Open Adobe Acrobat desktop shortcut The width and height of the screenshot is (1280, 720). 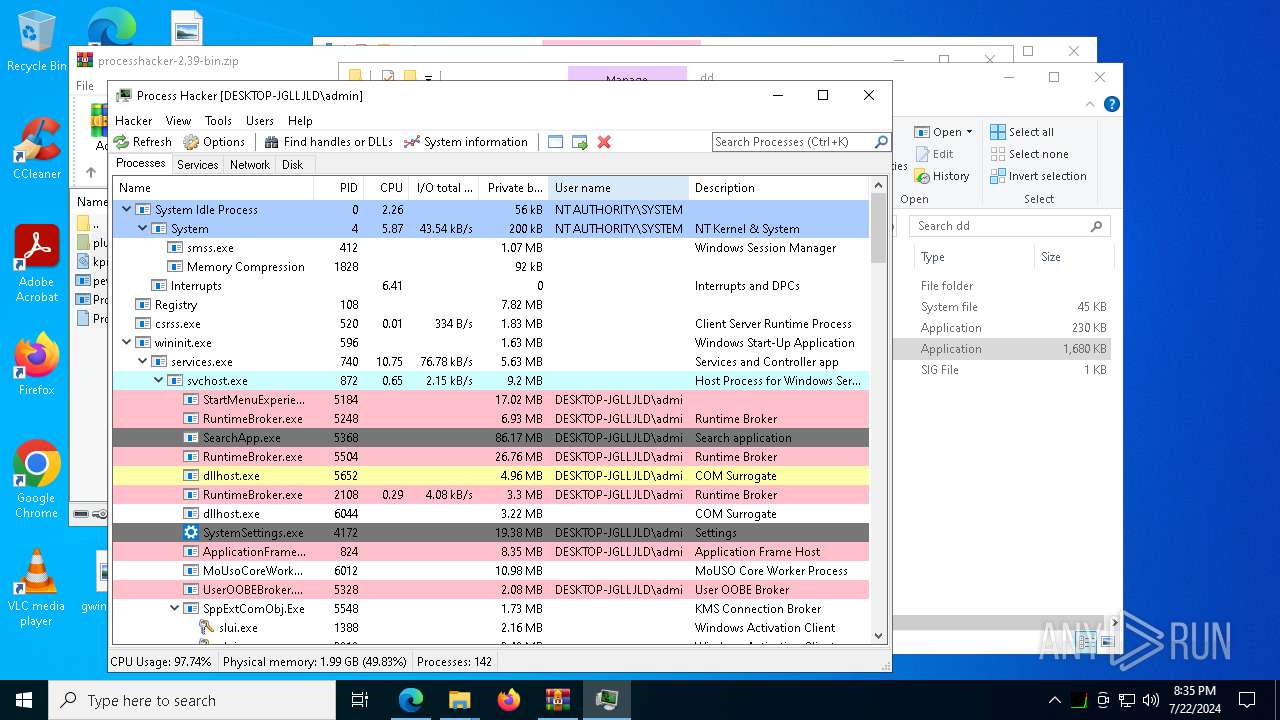click(36, 263)
